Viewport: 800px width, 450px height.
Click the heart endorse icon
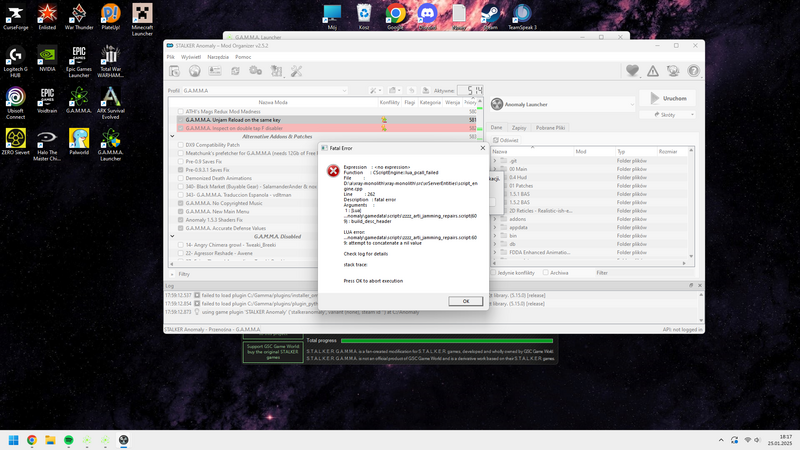pyautogui.click(x=632, y=71)
